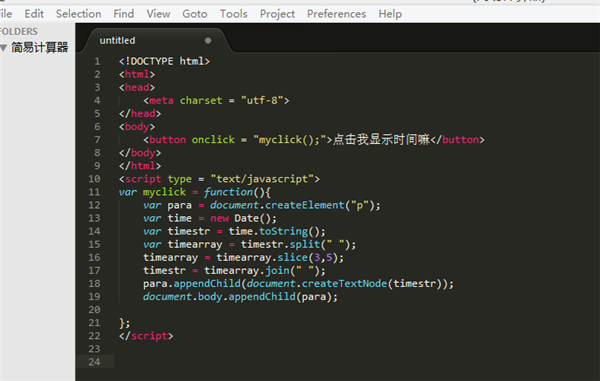Screen dimensions: 600x381
Task: Click line number 11 in the gutter
Action: pos(95,192)
